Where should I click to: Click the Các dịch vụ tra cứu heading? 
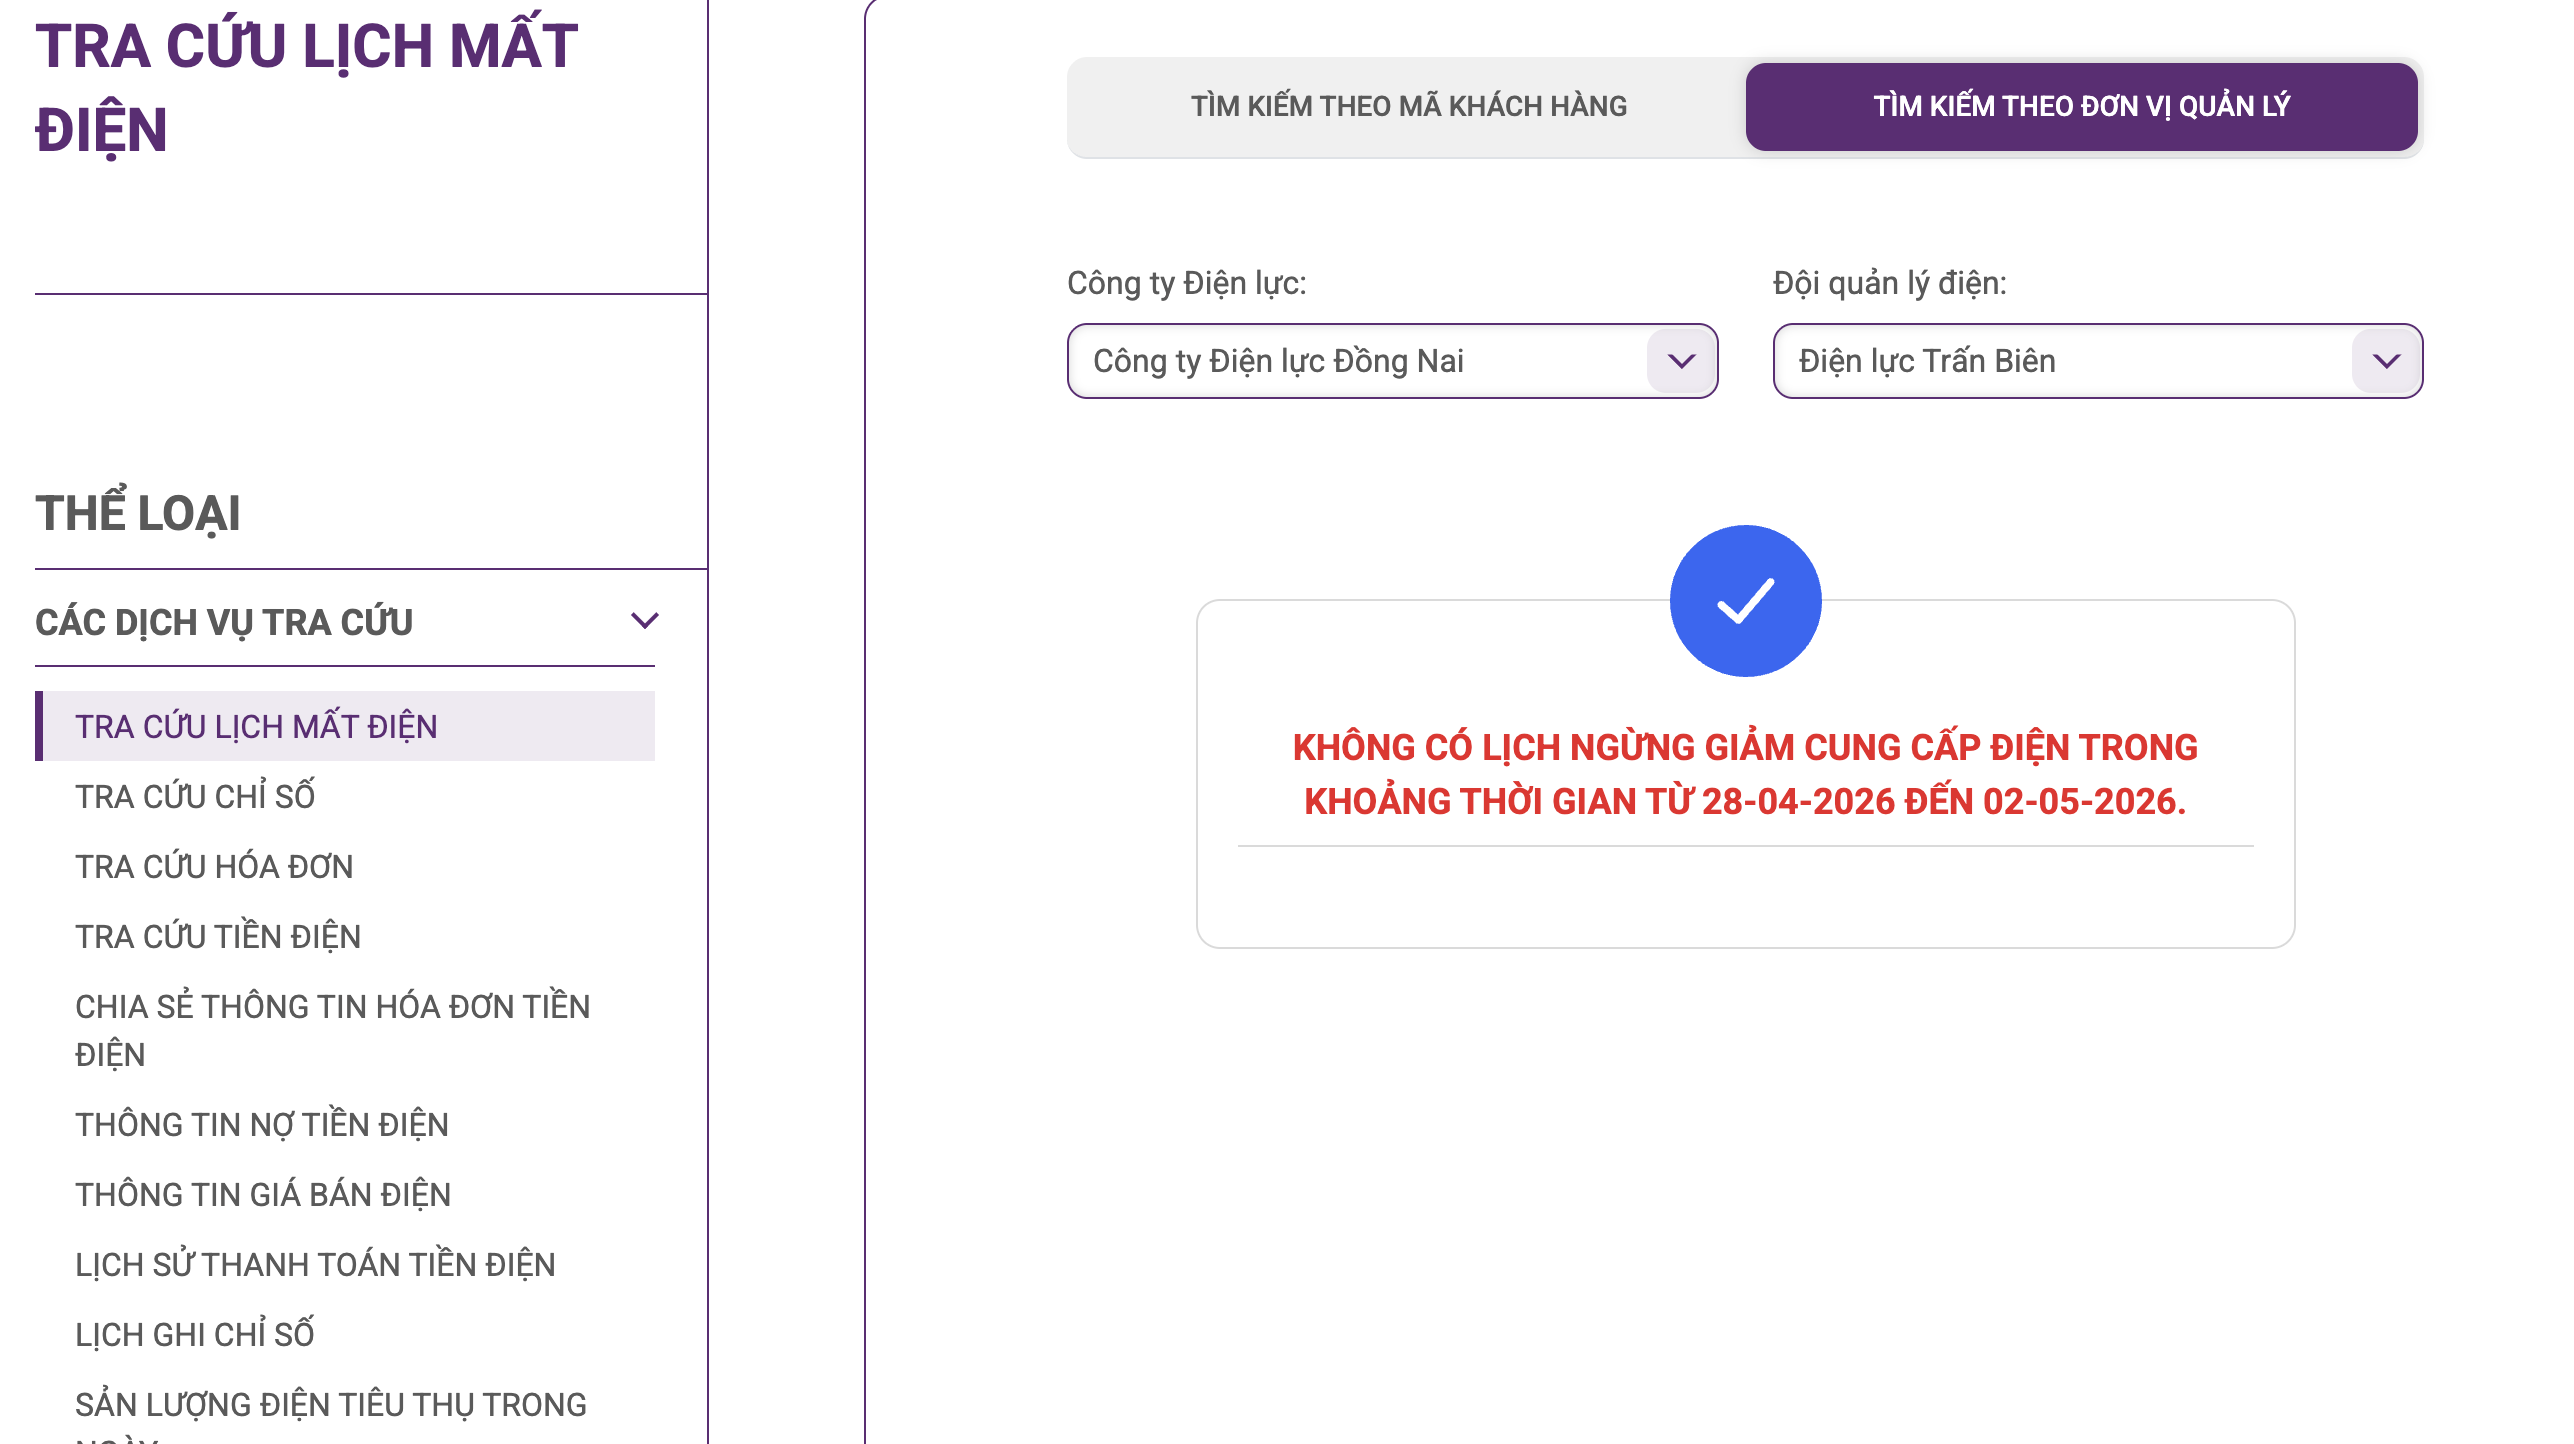pos(224,622)
